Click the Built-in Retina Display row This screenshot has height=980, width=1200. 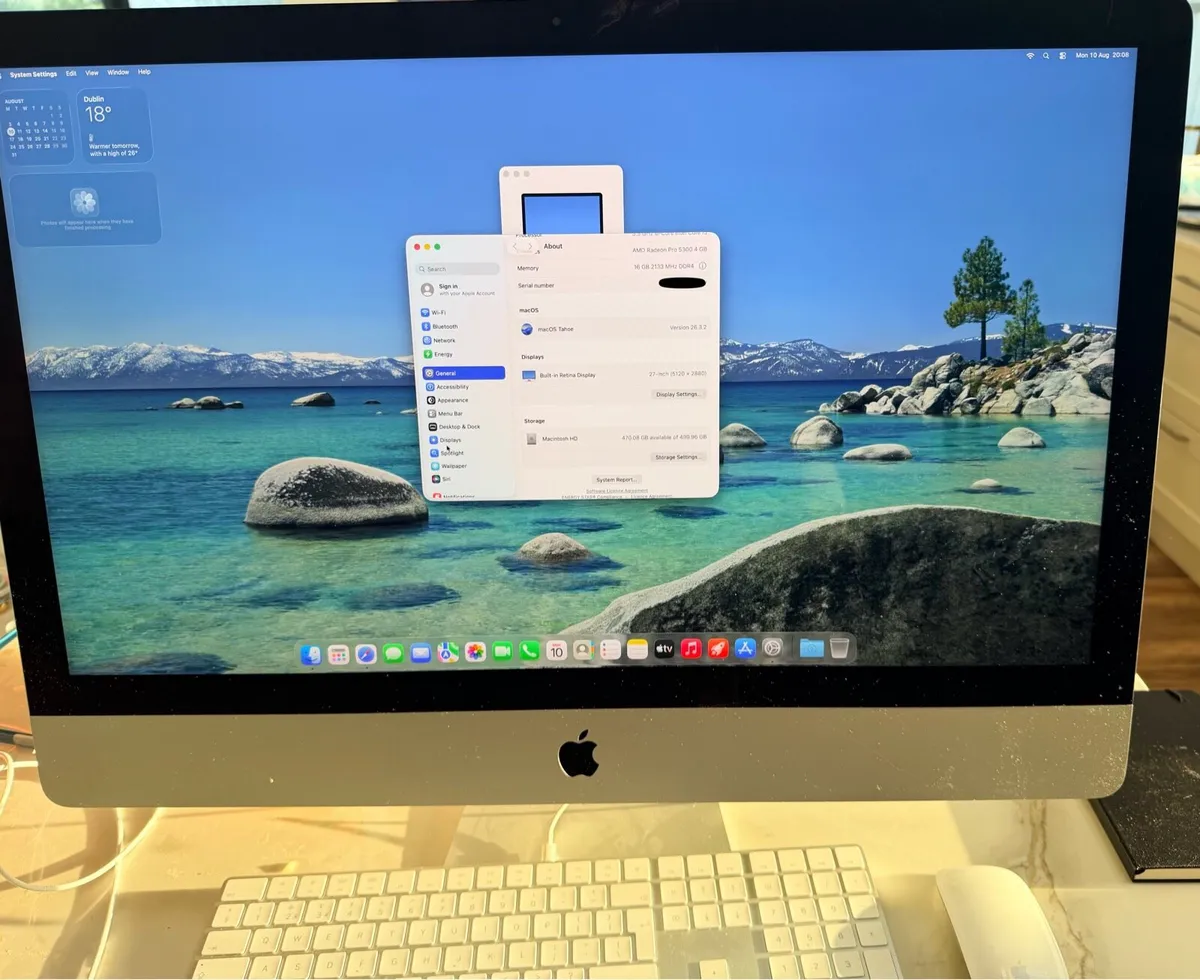(x=613, y=375)
